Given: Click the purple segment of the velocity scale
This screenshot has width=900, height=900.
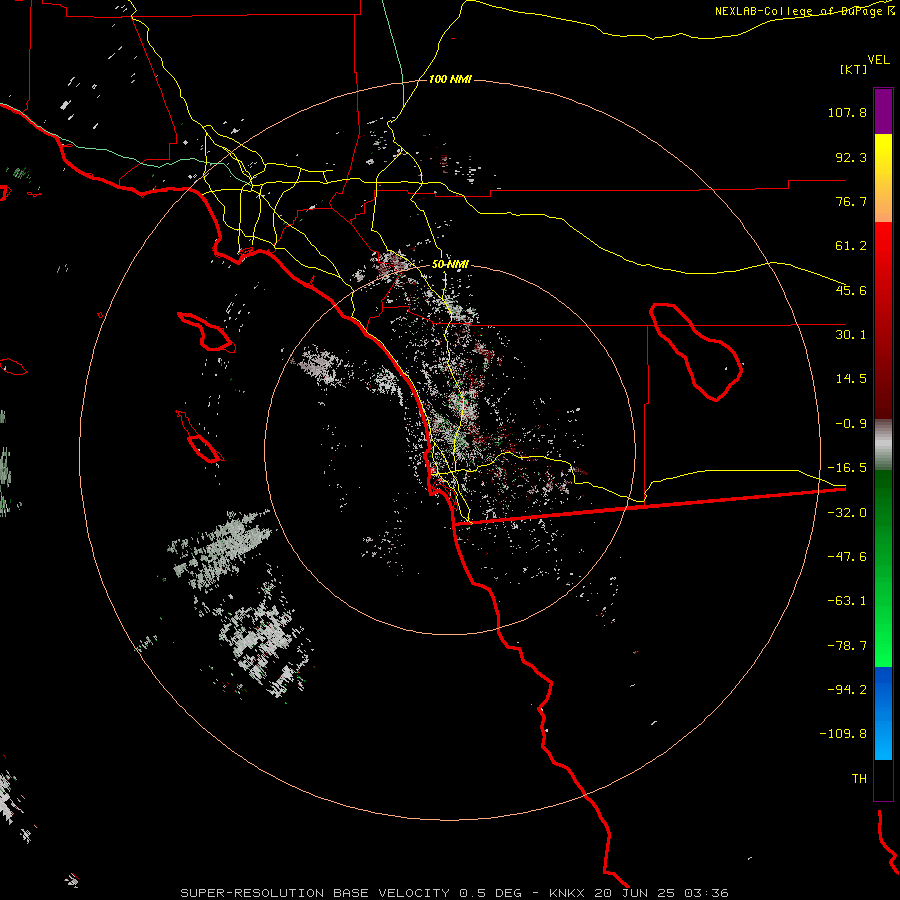Looking at the screenshot, I should (x=883, y=111).
